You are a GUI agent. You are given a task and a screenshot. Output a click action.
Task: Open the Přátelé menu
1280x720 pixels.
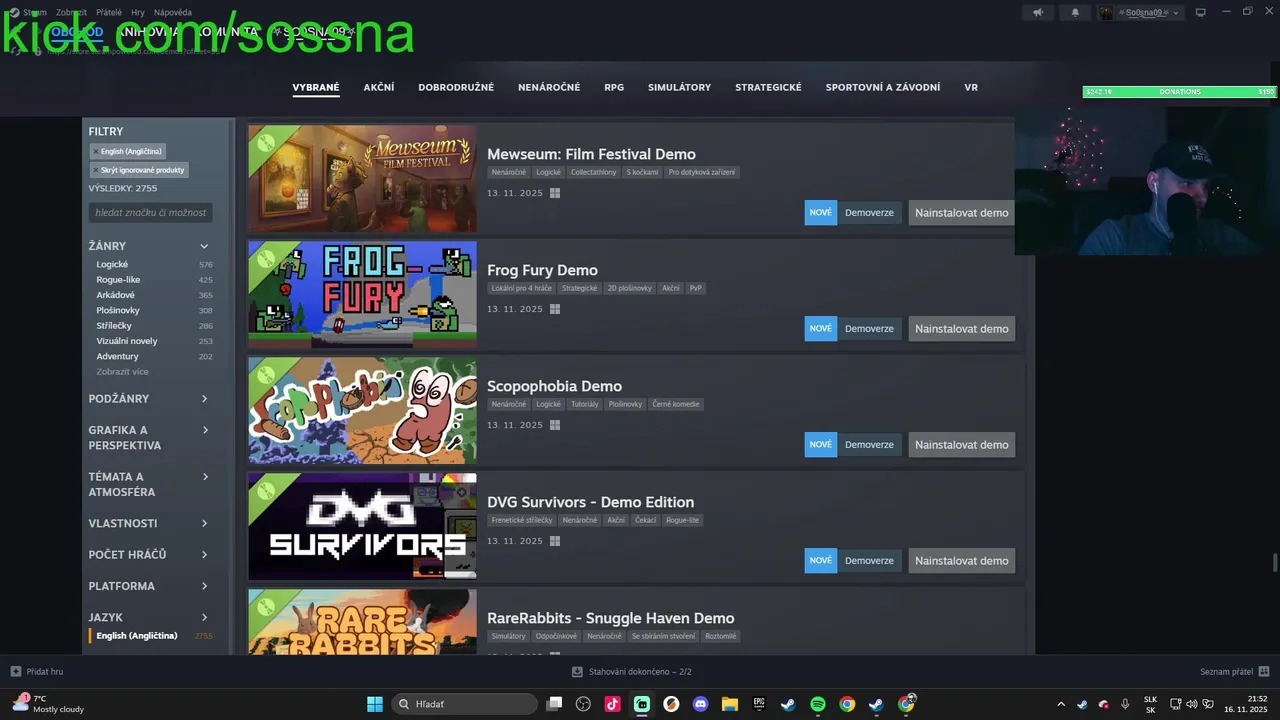109,12
